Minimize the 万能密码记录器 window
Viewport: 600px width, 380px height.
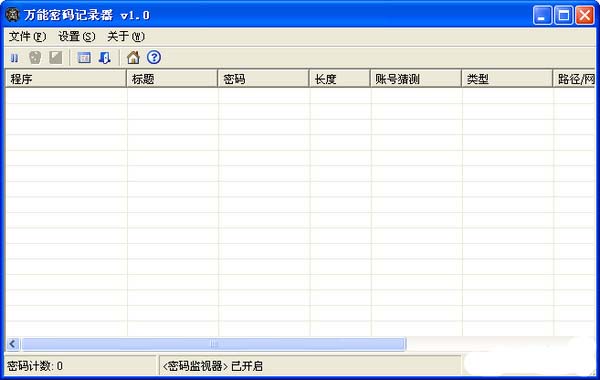[x=542, y=15]
